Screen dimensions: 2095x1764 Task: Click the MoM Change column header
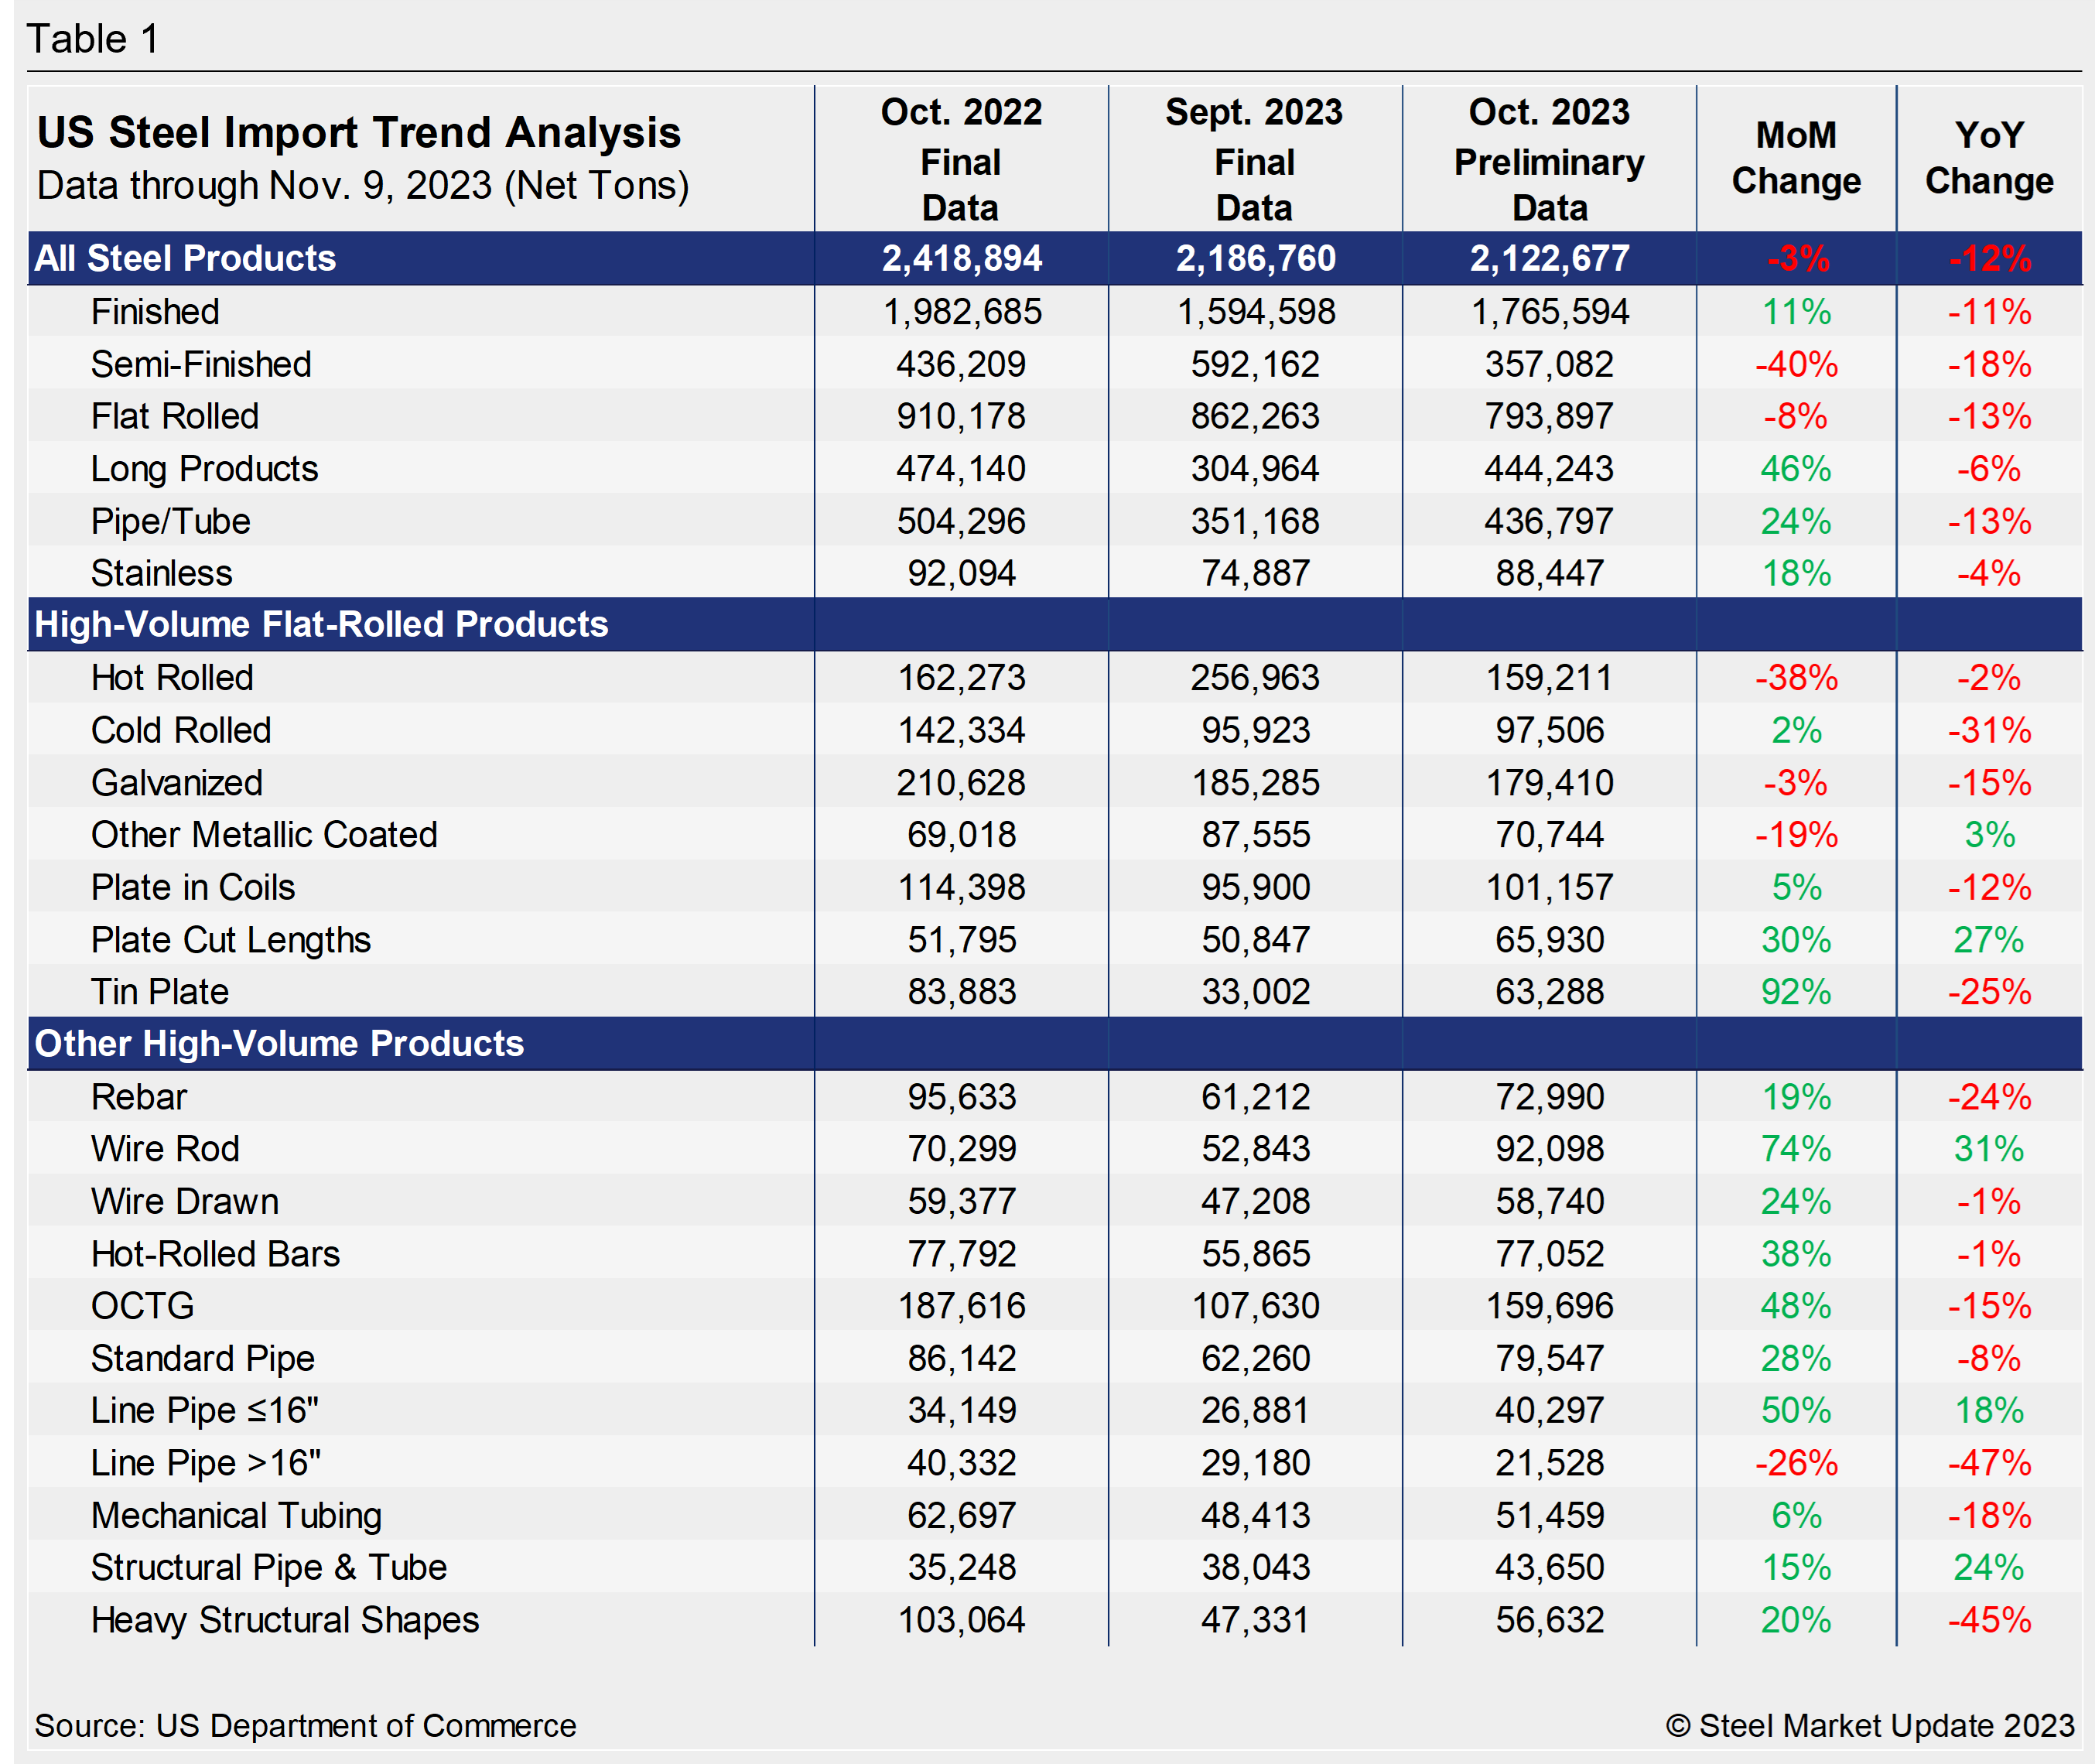pos(1795,158)
